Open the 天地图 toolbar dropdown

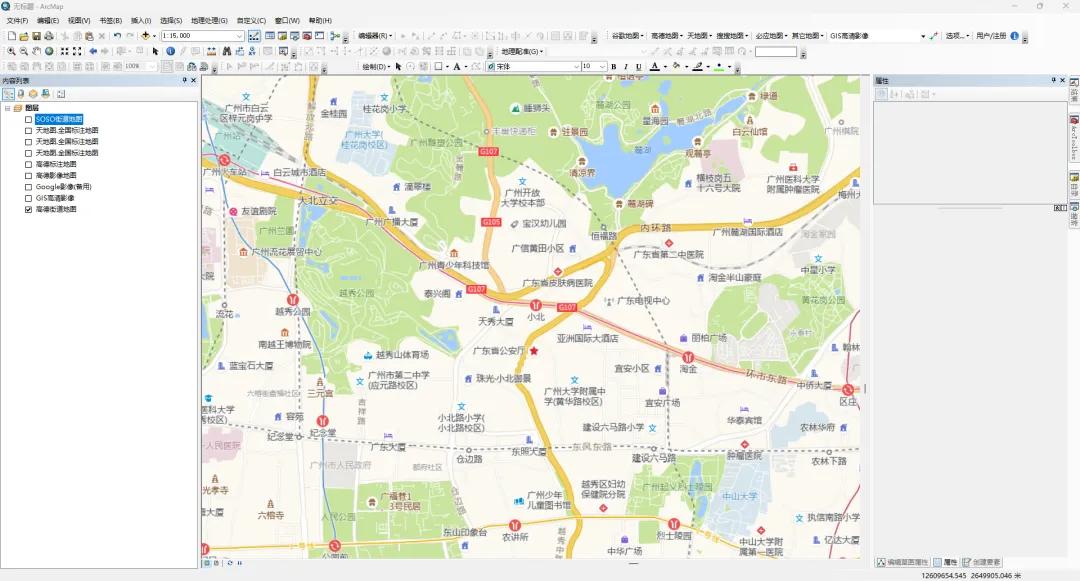[x=699, y=36]
